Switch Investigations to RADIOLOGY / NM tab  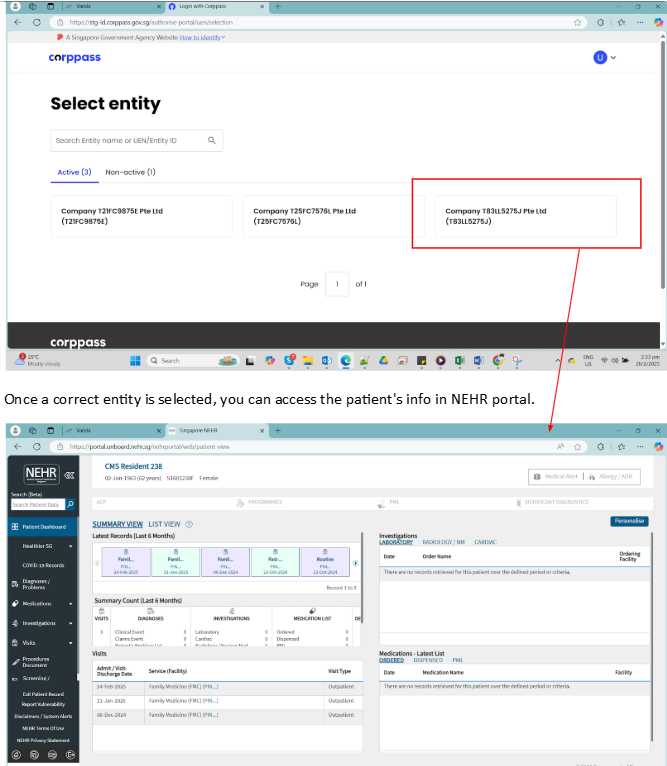[x=443, y=542]
